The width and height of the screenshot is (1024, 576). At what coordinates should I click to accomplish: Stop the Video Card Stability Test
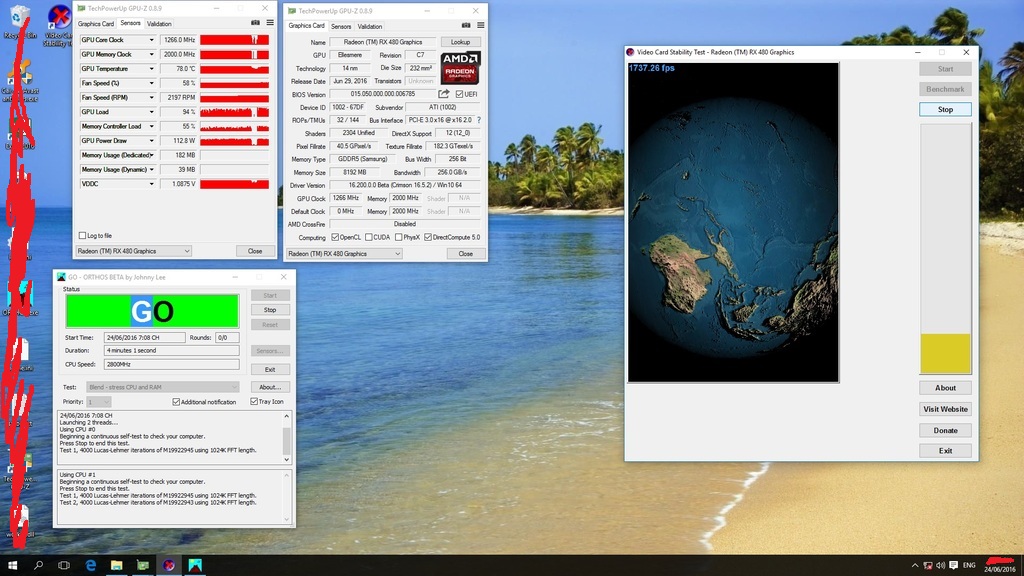coord(945,109)
